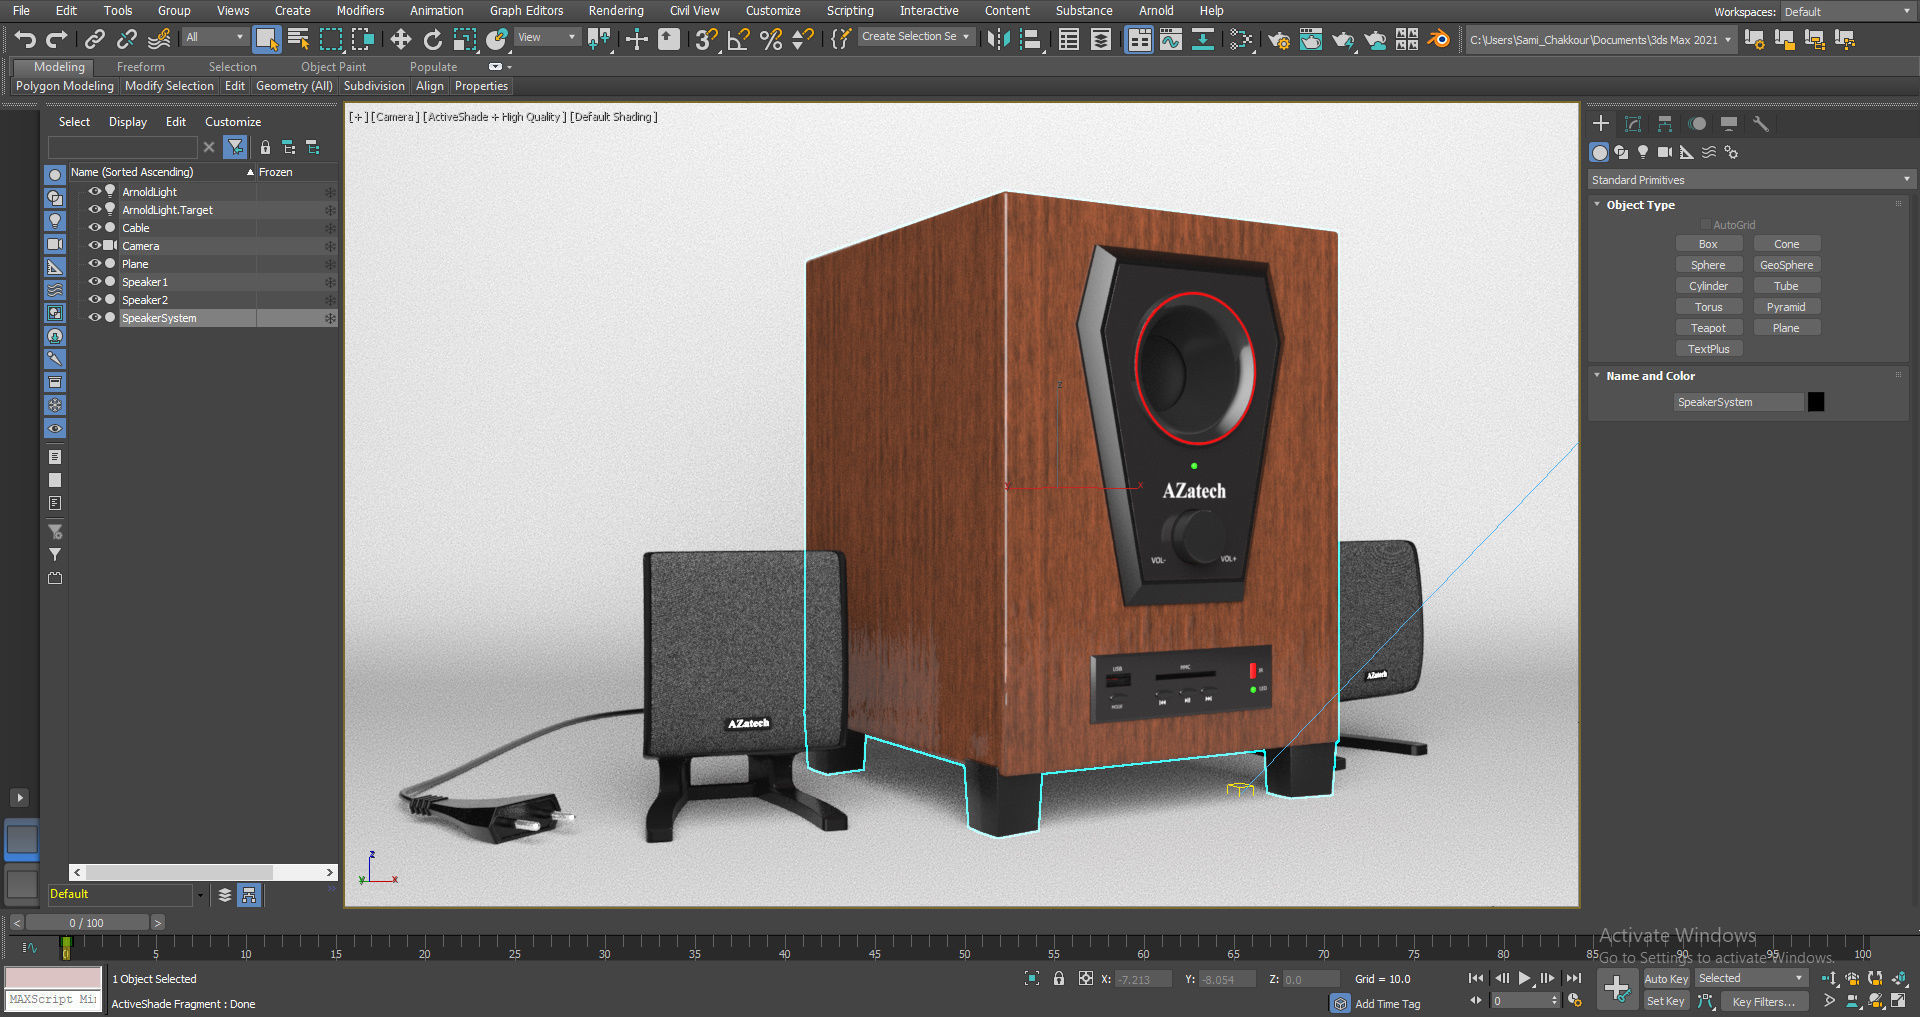Image resolution: width=1920 pixels, height=1017 pixels.
Task: Open the Arnold menu
Action: pyautogui.click(x=1156, y=11)
